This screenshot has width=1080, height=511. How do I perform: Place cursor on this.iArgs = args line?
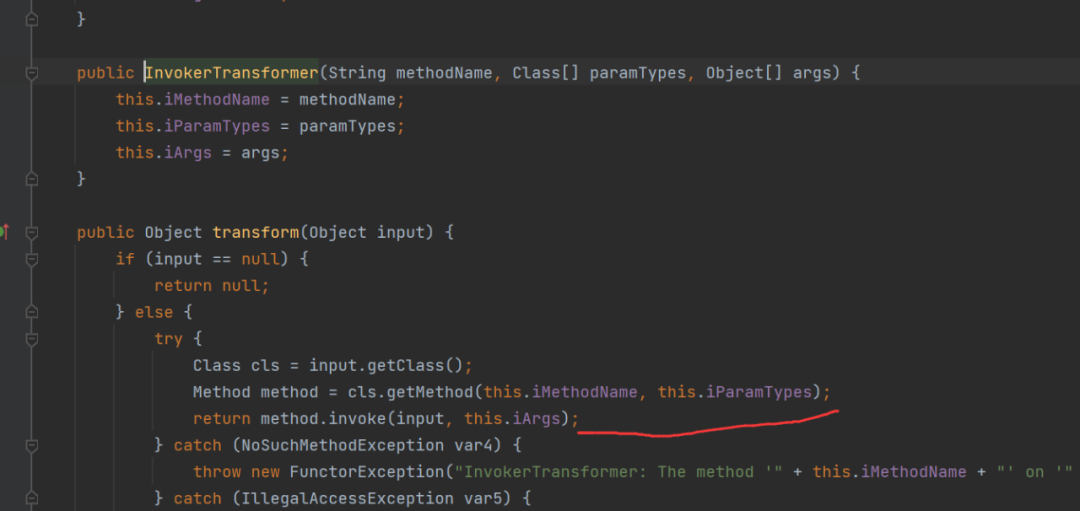201,153
